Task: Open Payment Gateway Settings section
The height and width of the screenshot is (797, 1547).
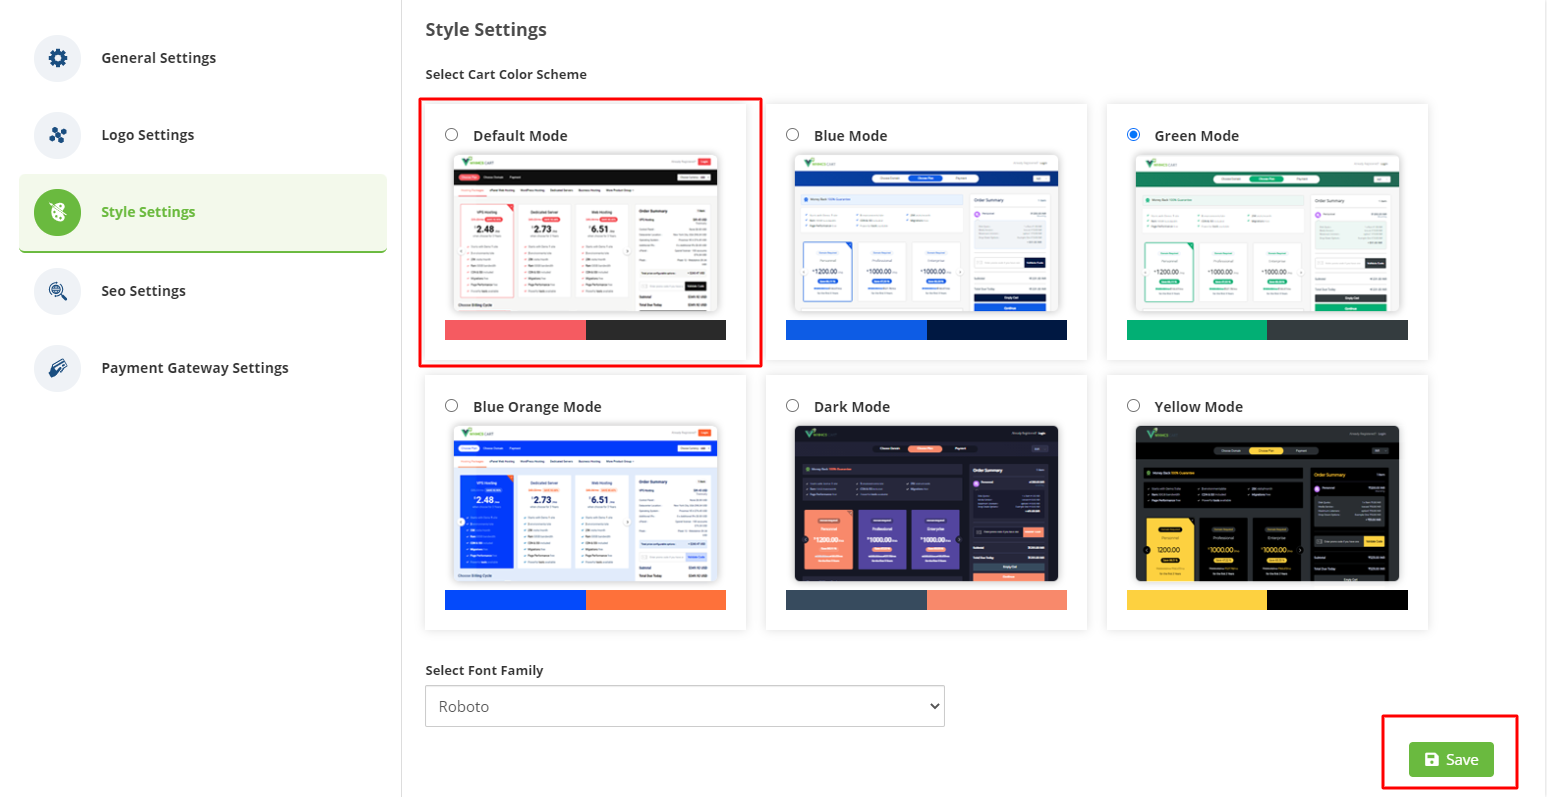Action: pos(194,368)
